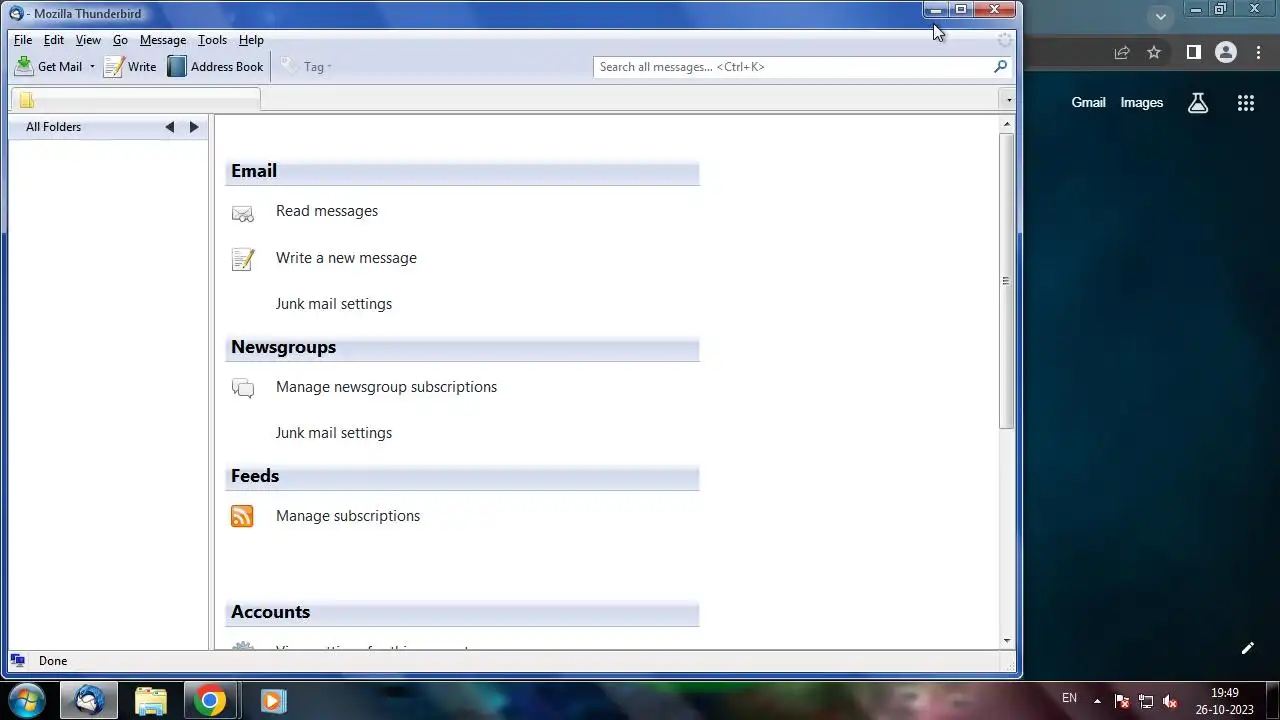
Task: Click the Tag toolbar button
Action: coord(306,67)
